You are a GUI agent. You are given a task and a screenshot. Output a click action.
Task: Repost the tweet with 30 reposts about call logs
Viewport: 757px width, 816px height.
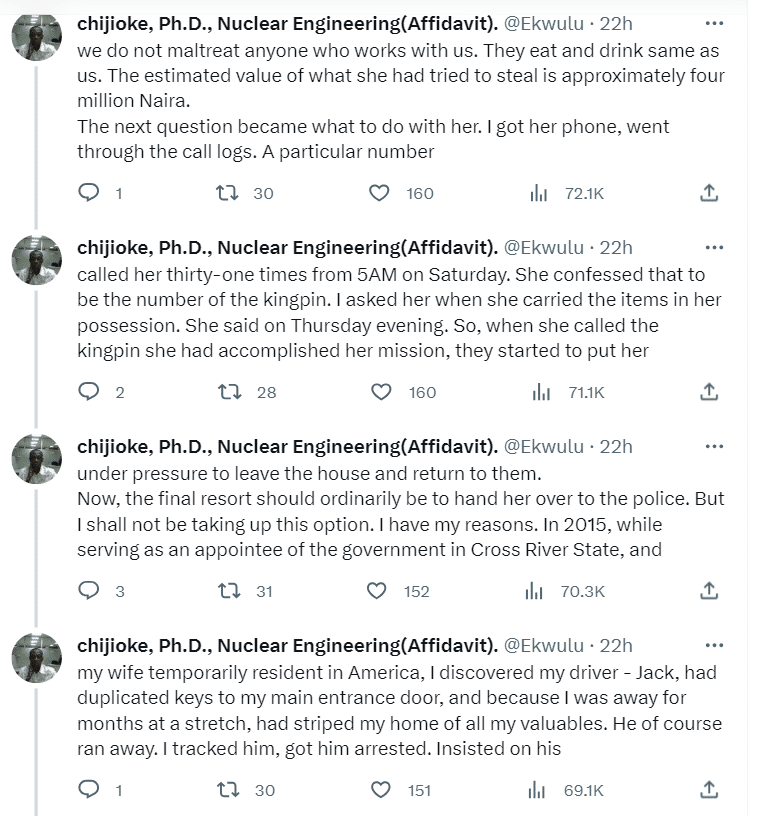(227, 193)
